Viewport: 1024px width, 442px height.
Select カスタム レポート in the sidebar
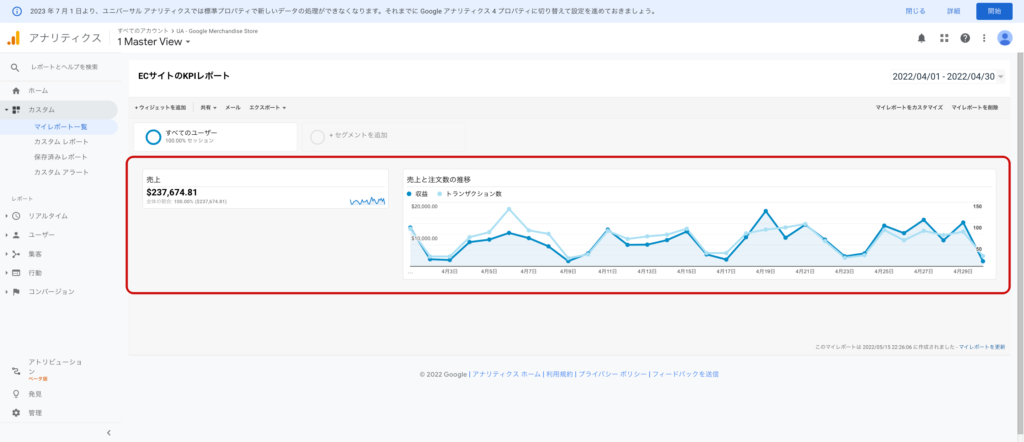click(61, 142)
